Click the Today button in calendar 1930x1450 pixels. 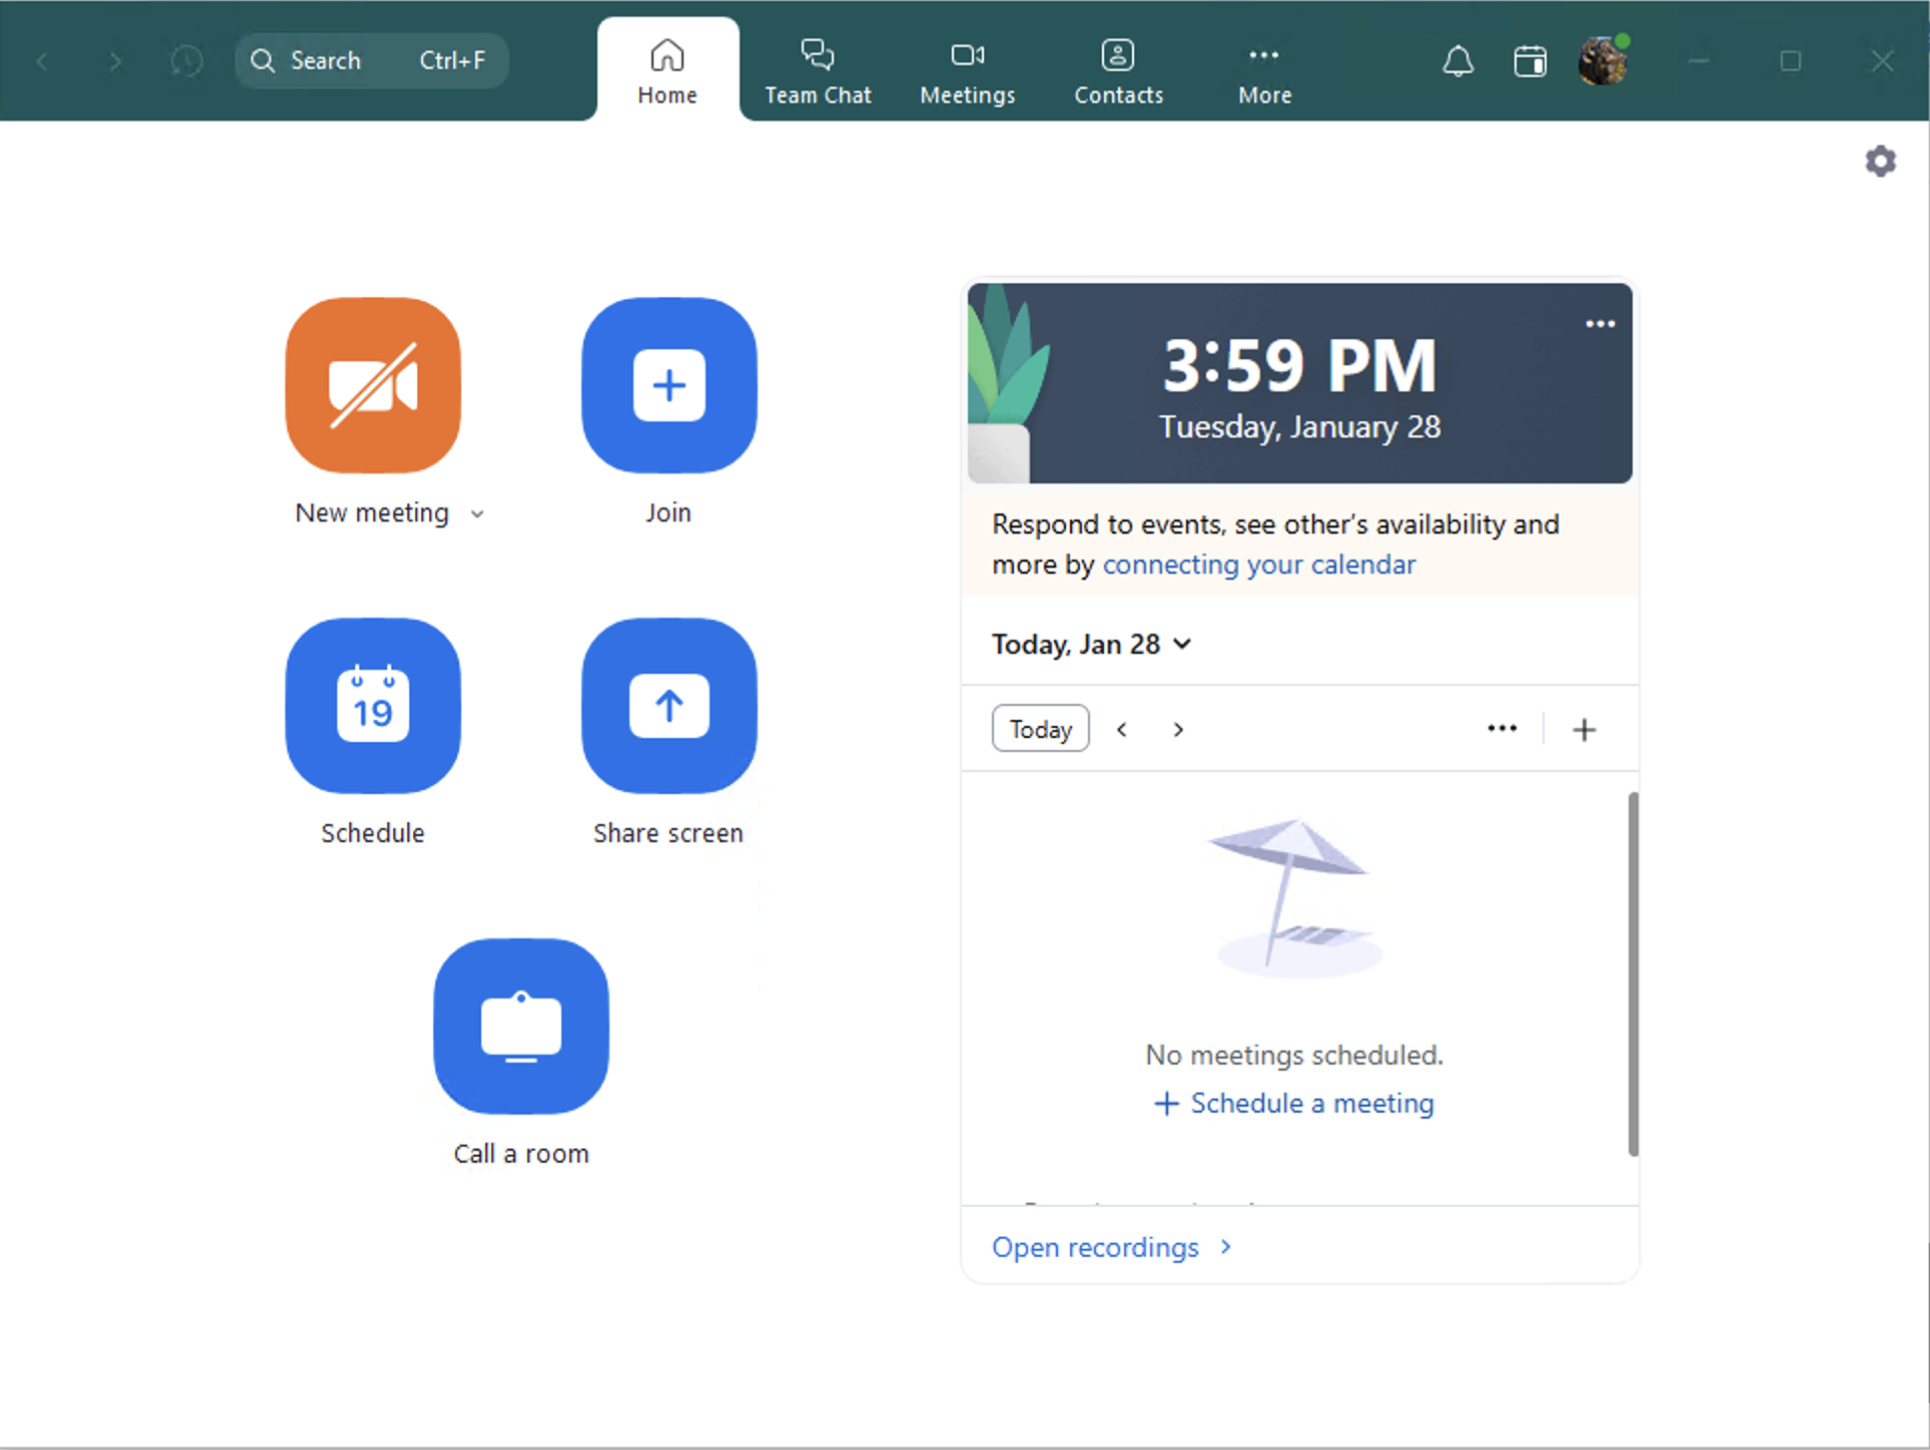1040,729
